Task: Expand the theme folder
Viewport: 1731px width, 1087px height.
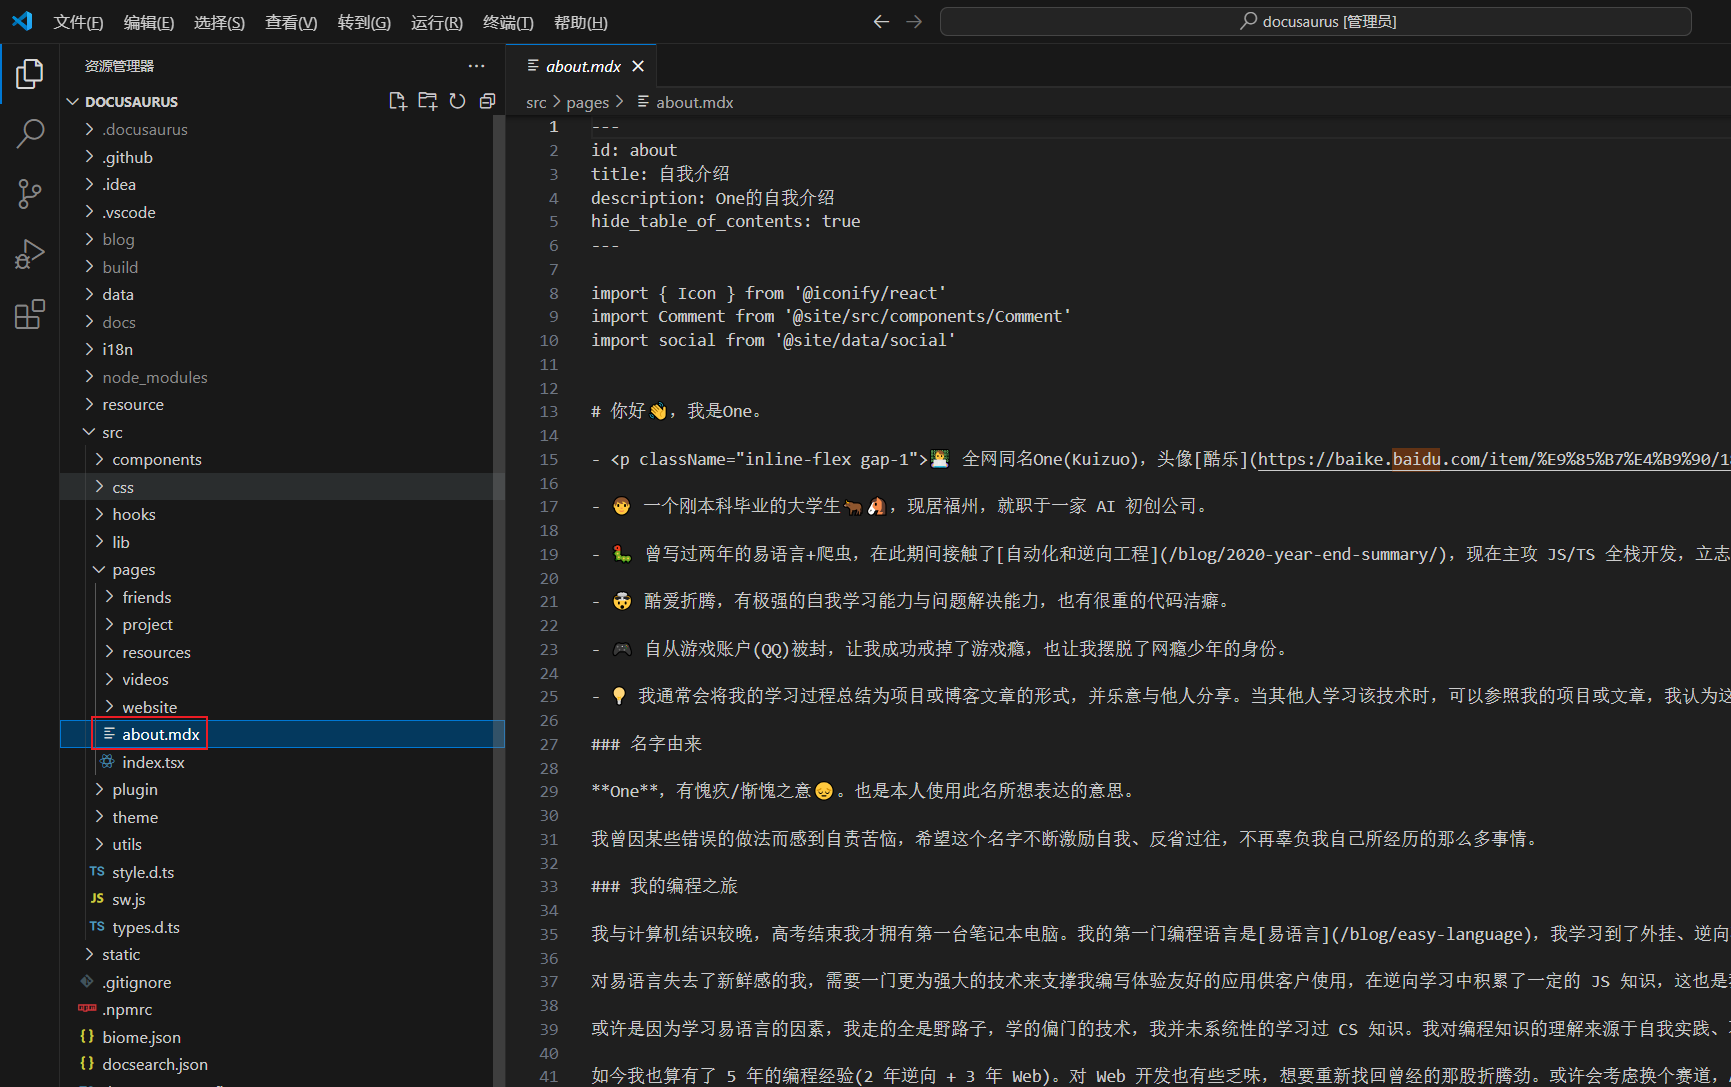Action: coord(99,817)
